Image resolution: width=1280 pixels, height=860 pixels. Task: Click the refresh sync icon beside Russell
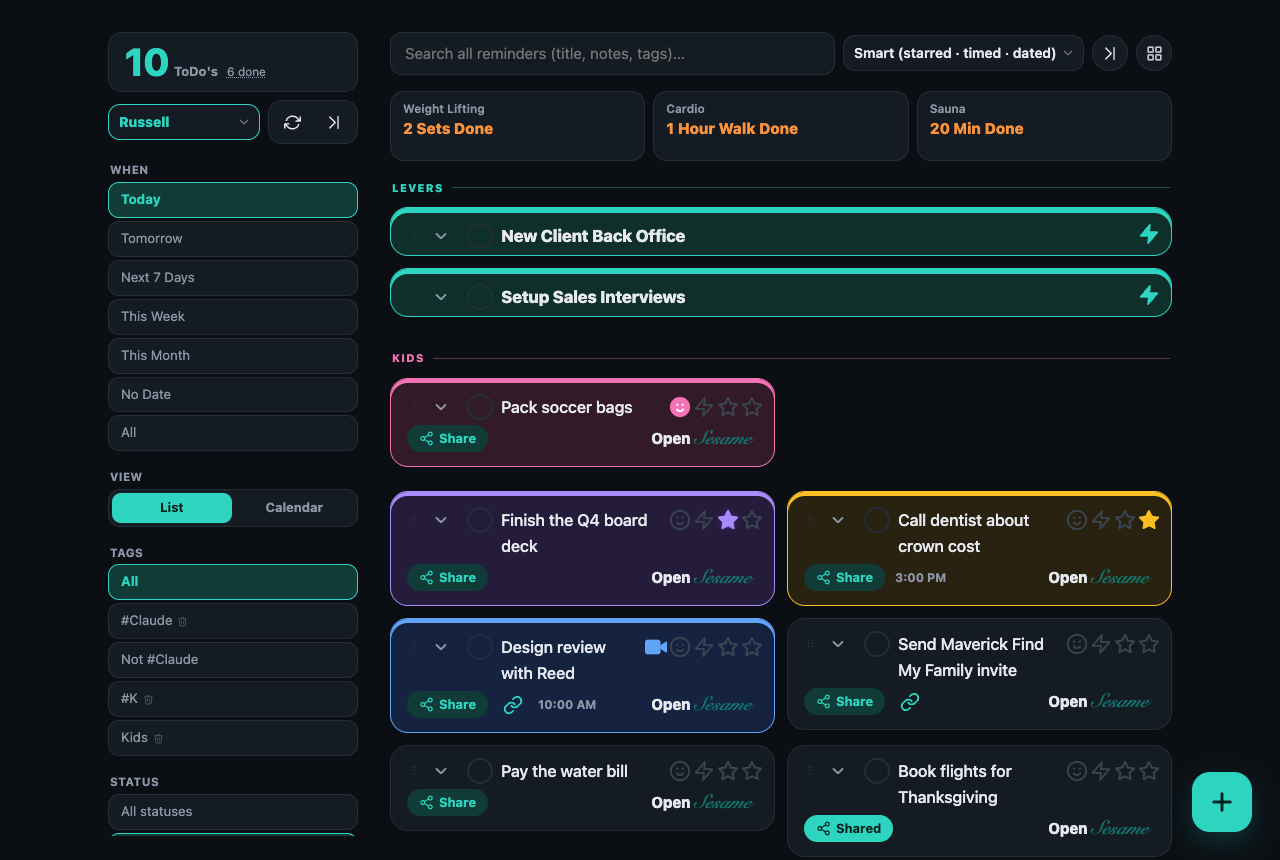tap(292, 122)
